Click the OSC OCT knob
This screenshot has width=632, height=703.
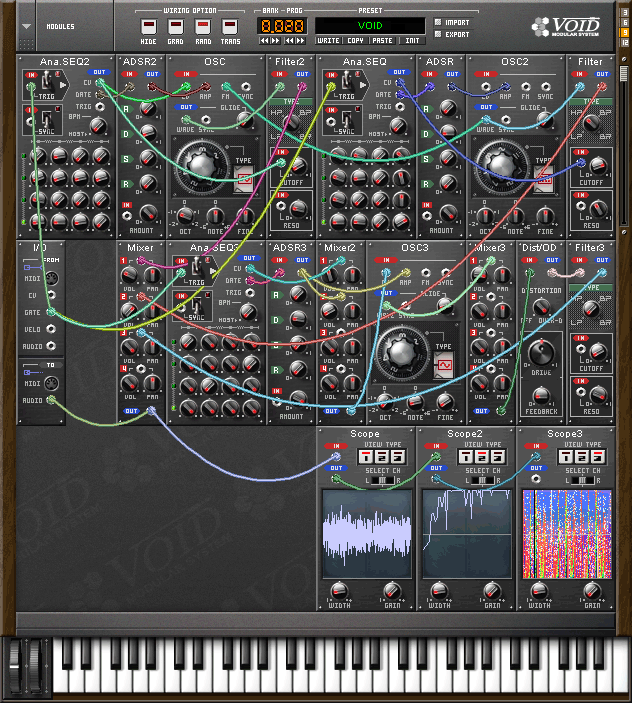185,217
